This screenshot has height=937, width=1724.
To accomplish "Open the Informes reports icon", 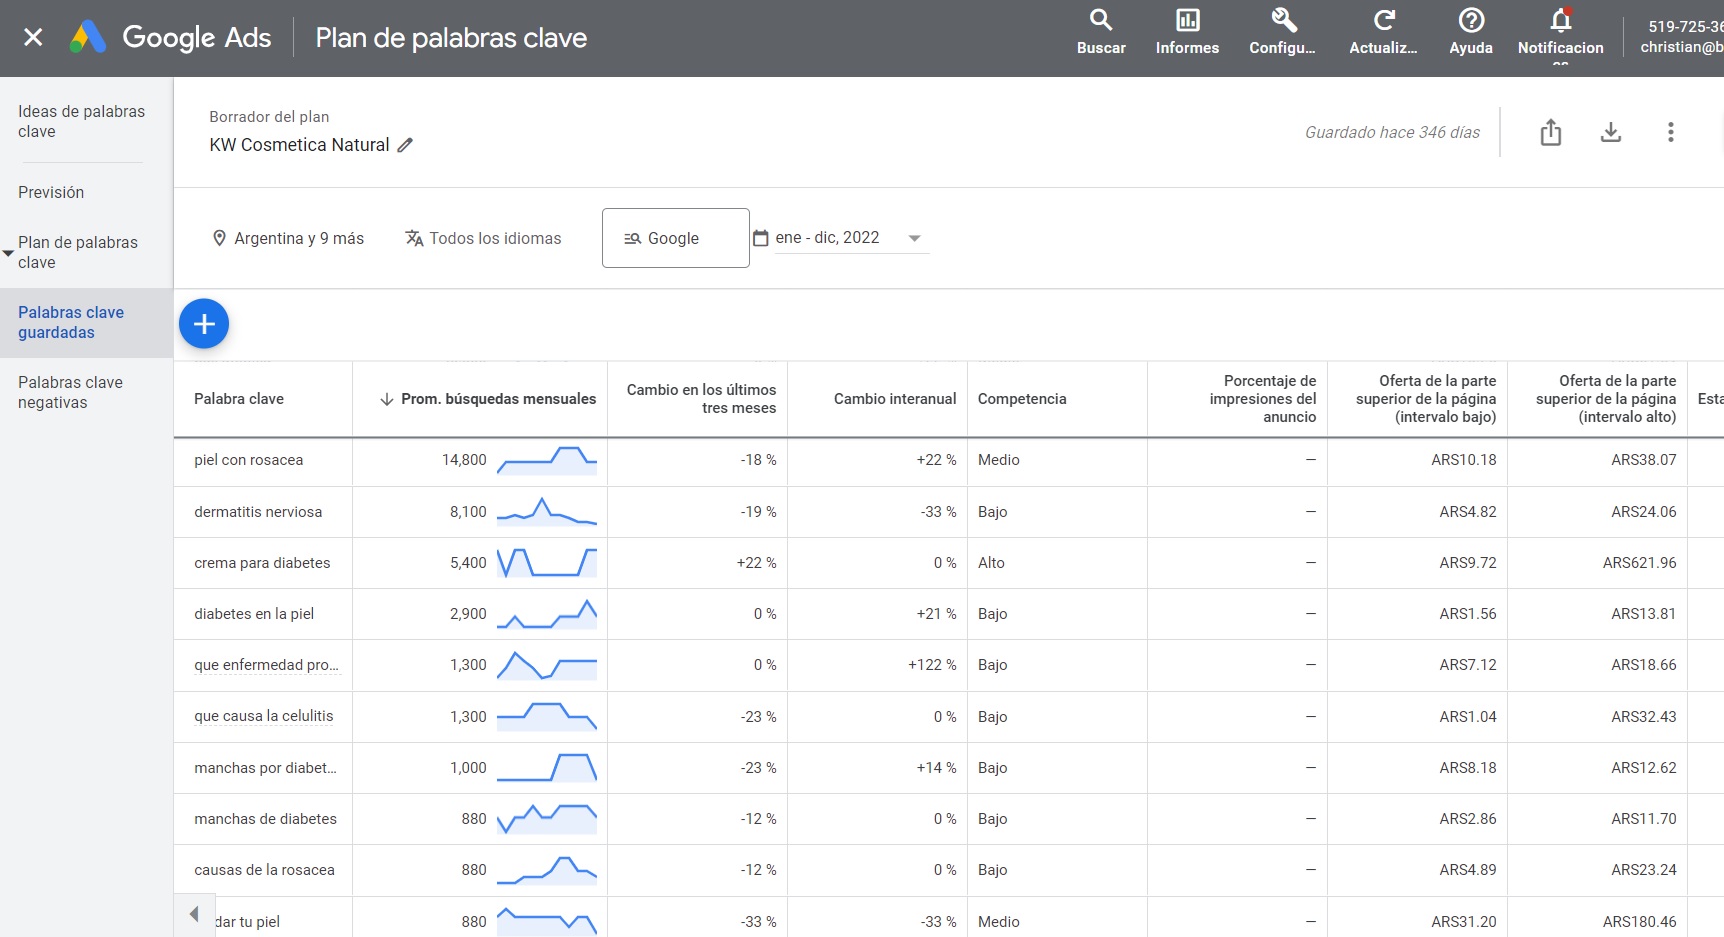I will 1186,22.
